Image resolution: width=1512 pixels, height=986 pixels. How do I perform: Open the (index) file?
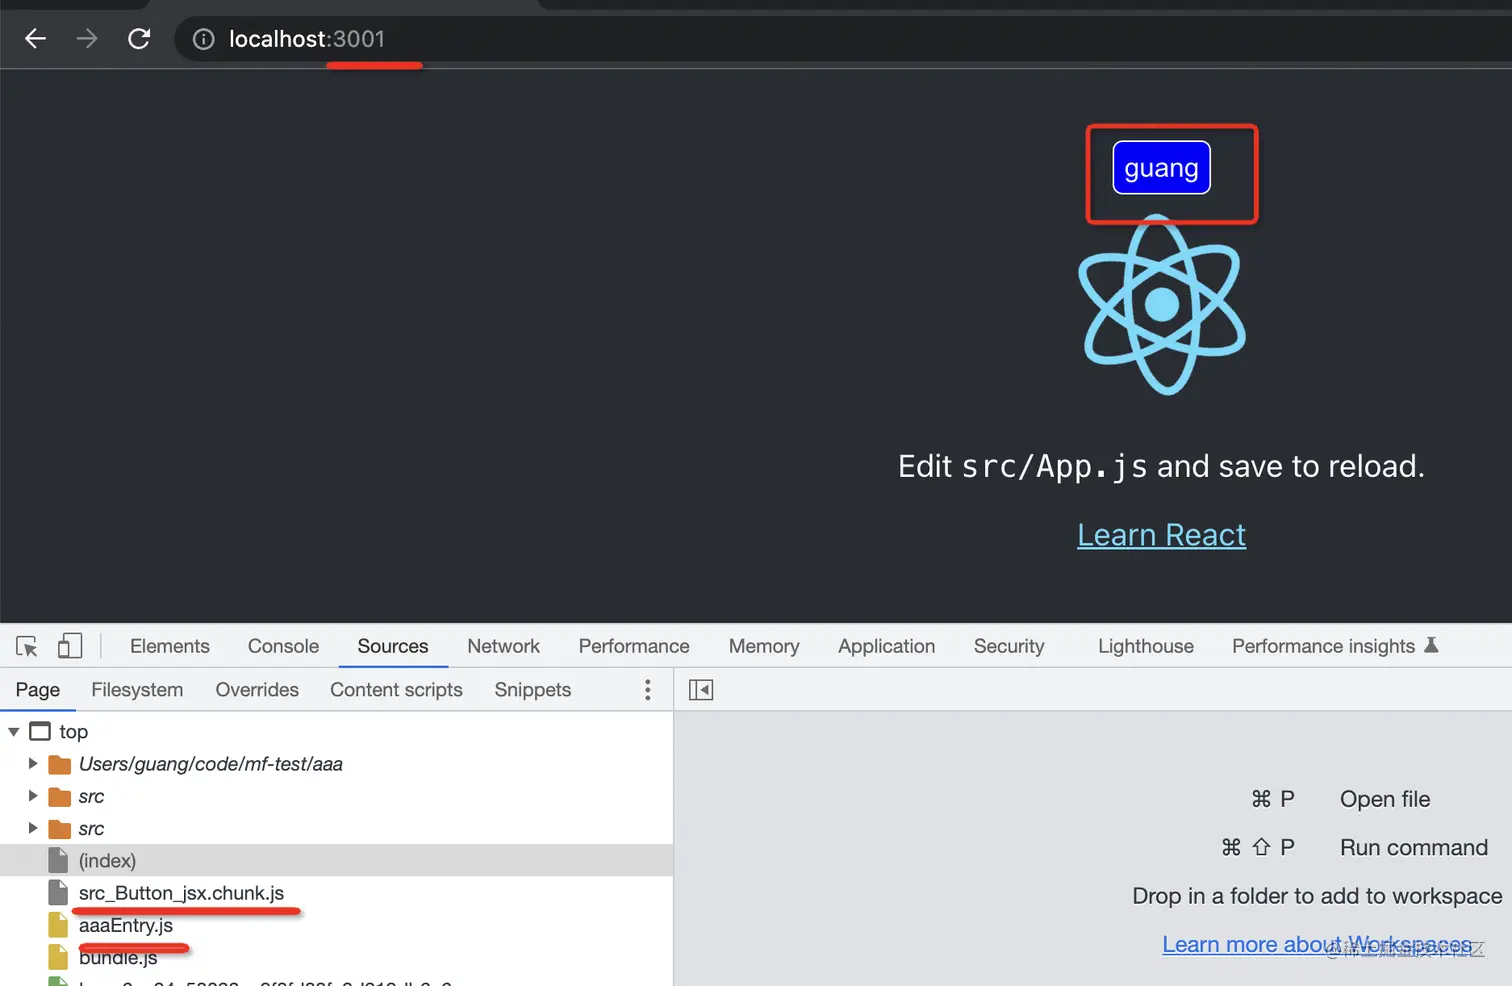[336, 860]
